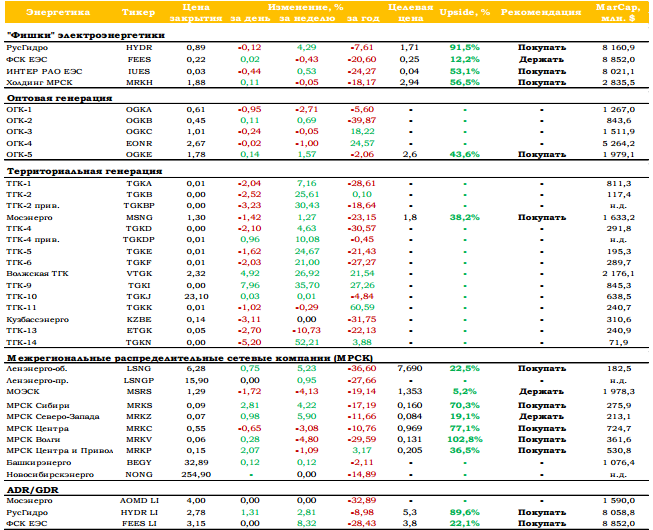The image size is (653, 530).
Task: Click the 5 264,2 market cap cell
Action: pos(618,144)
